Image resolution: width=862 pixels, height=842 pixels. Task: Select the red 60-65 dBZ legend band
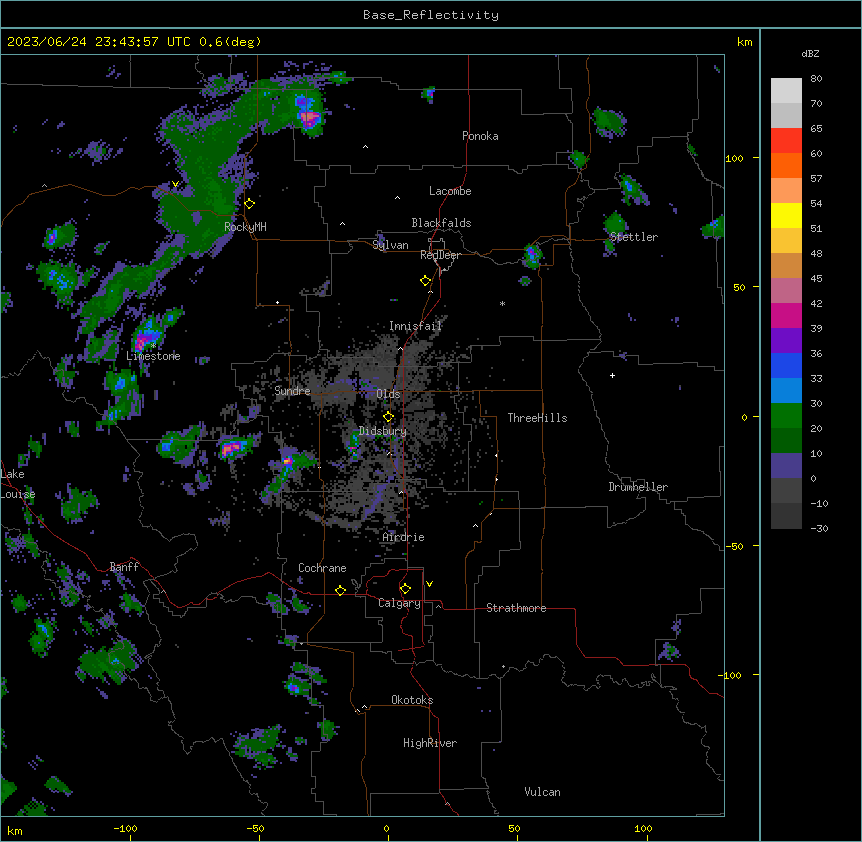(x=786, y=140)
